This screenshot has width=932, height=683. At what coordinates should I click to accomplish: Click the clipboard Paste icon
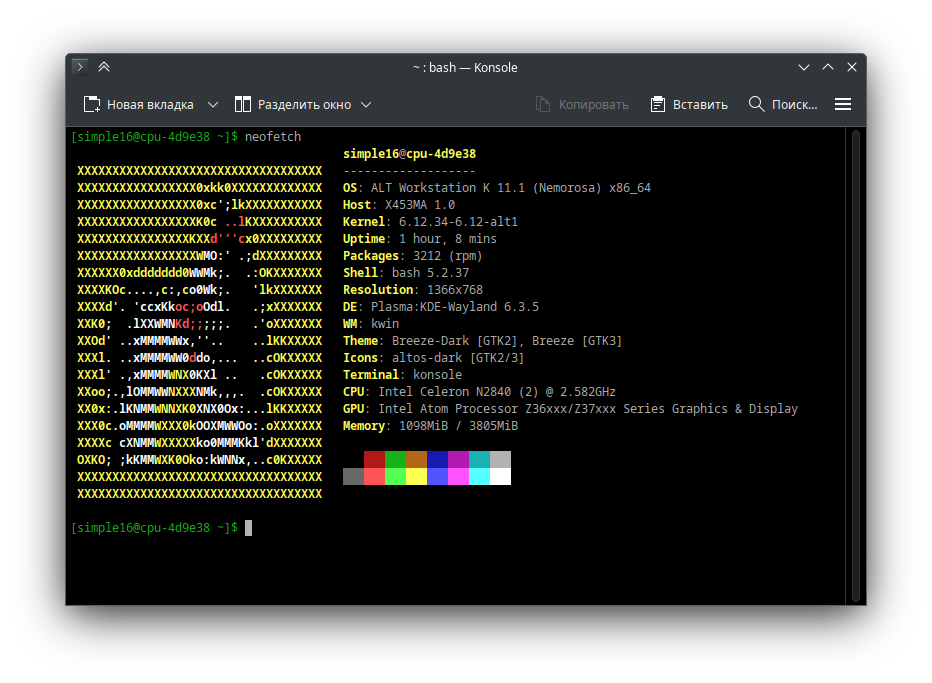(658, 104)
